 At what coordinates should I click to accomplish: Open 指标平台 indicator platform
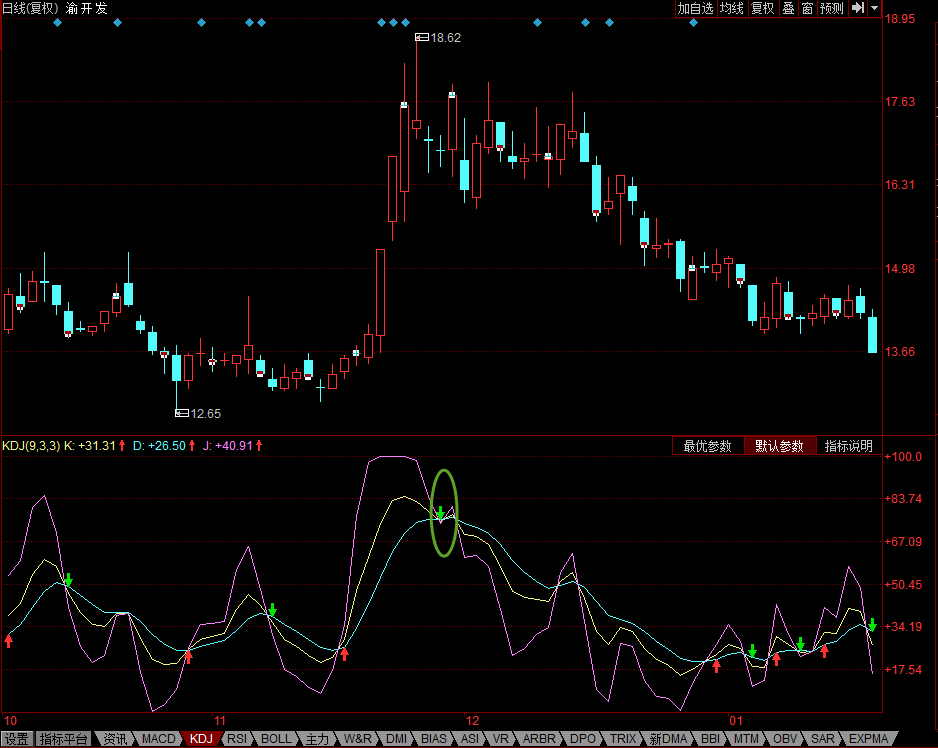click(x=63, y=739)
